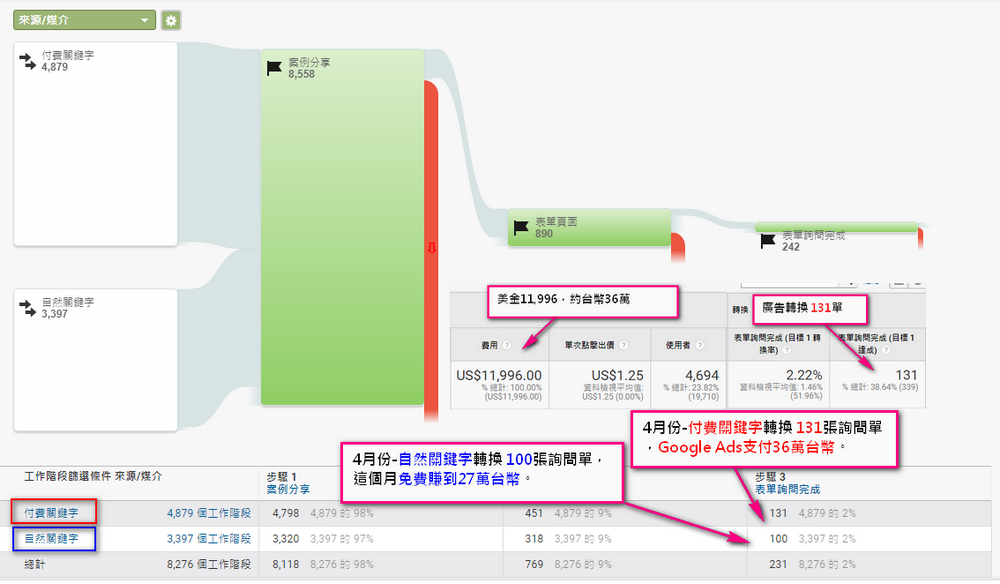Click the arrow icon of 自然關鍵字 node
Screen dimensions: 1000x584
(27, 308)
